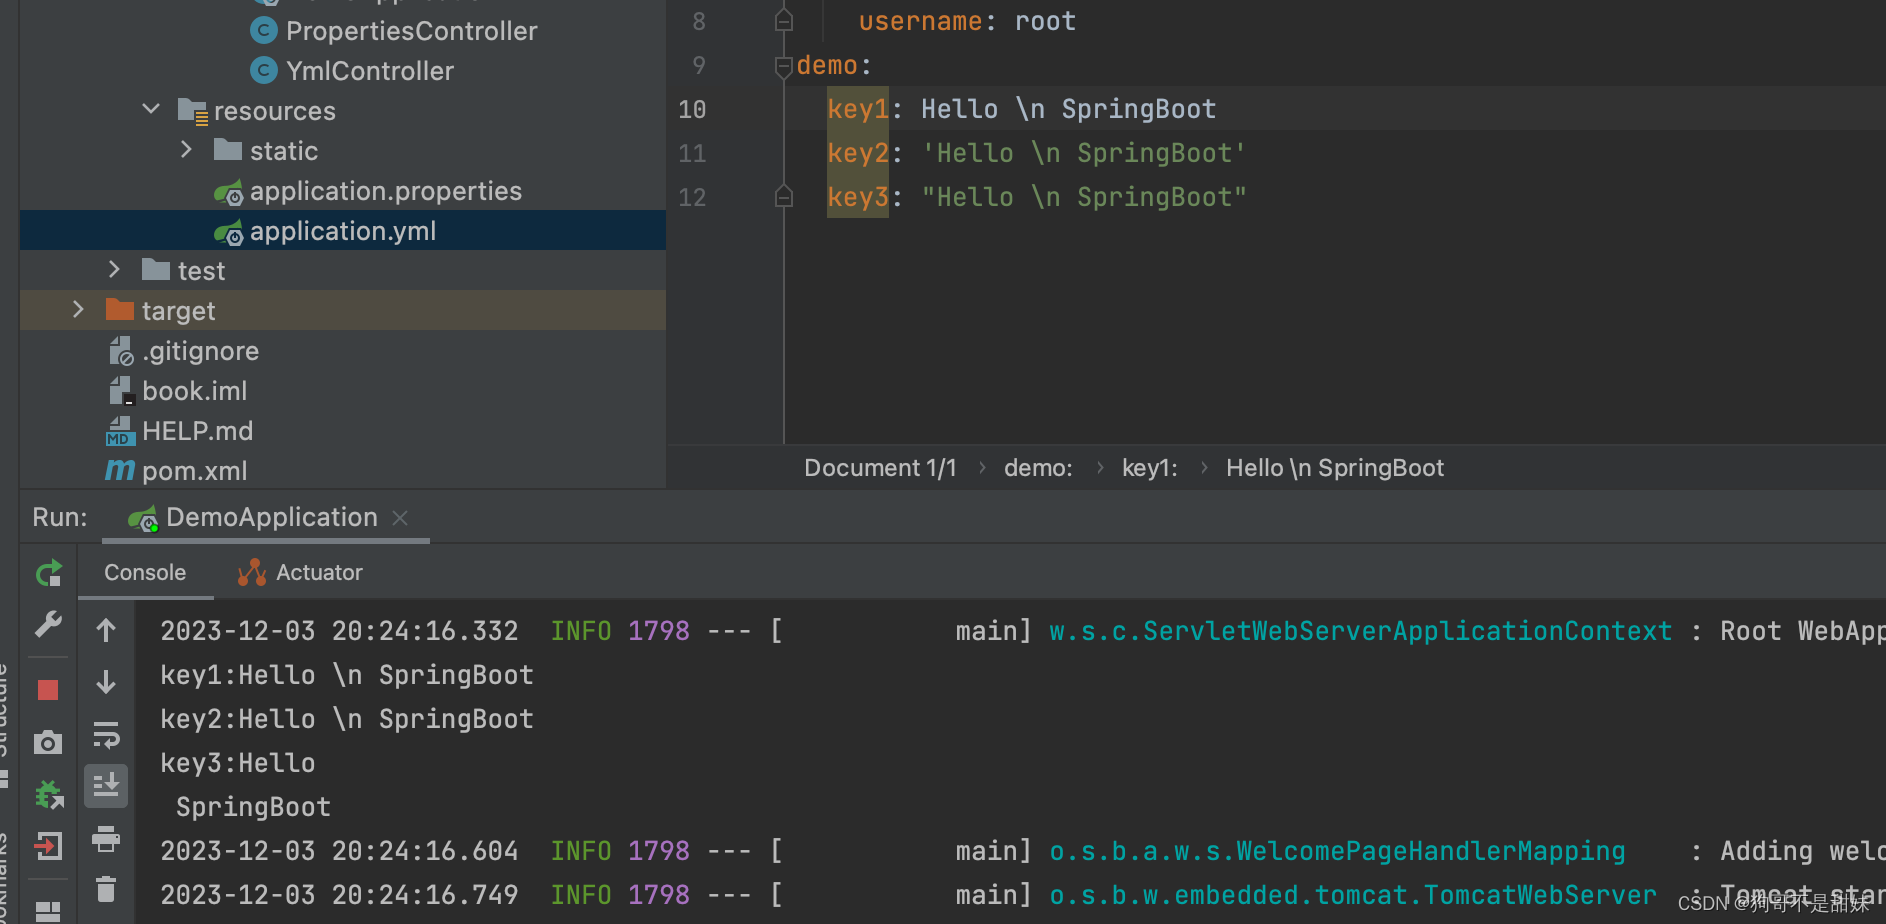Click the TomcatWebServer logger in console
This screenshot has width=1886, height=924.
point(1353,895)
